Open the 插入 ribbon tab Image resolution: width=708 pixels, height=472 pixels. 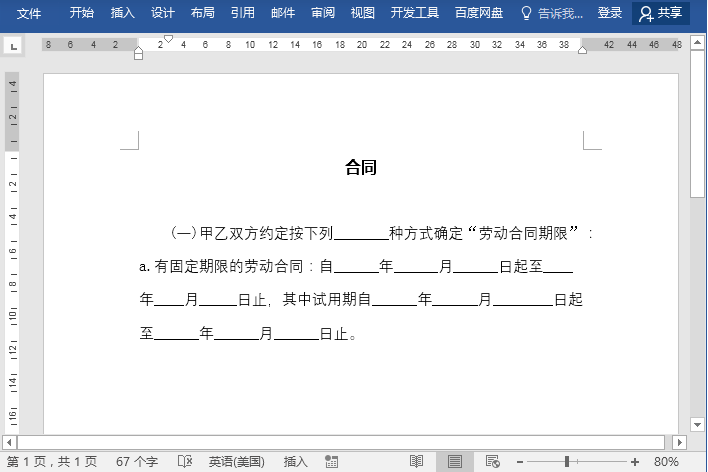pos(122,13)
